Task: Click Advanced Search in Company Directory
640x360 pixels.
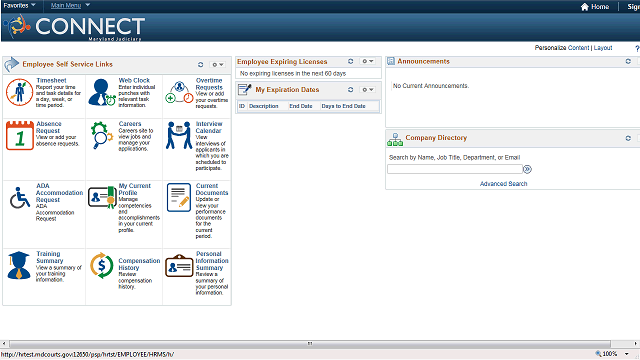Action: pos(503,184)
